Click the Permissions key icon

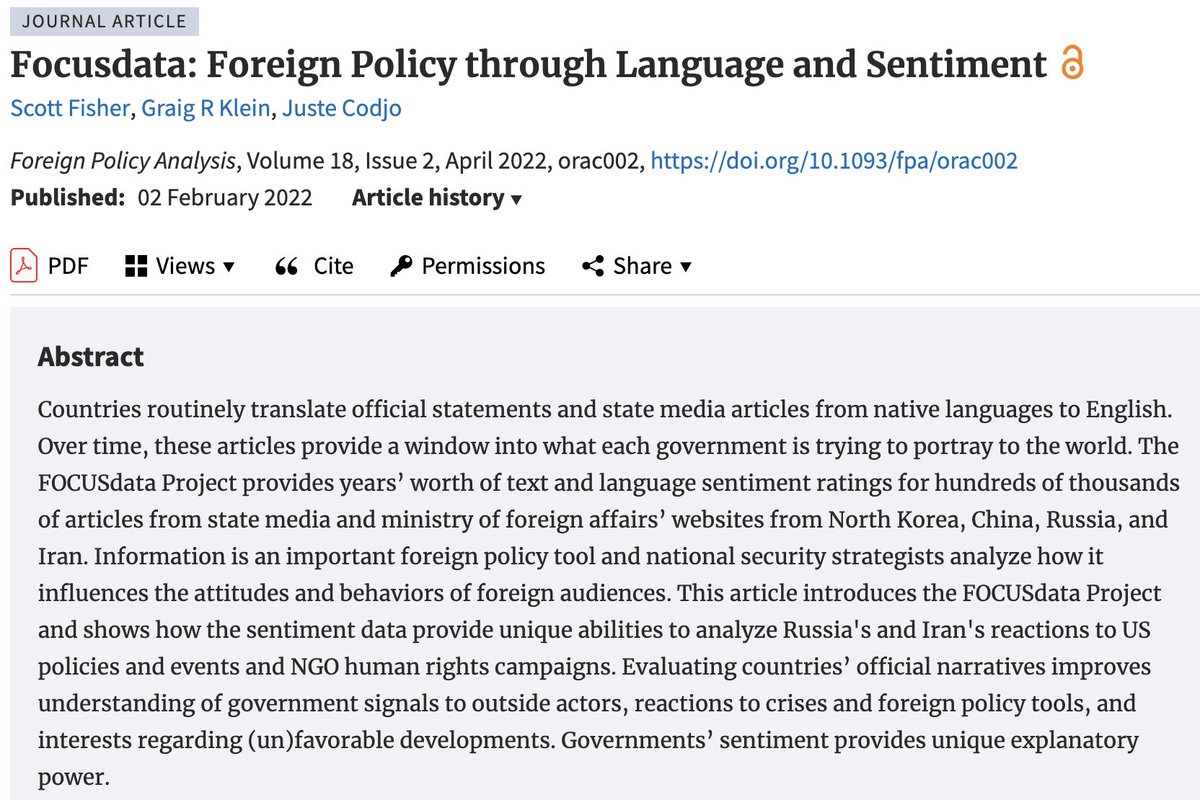pyautogui.click(x=401, y=266)
